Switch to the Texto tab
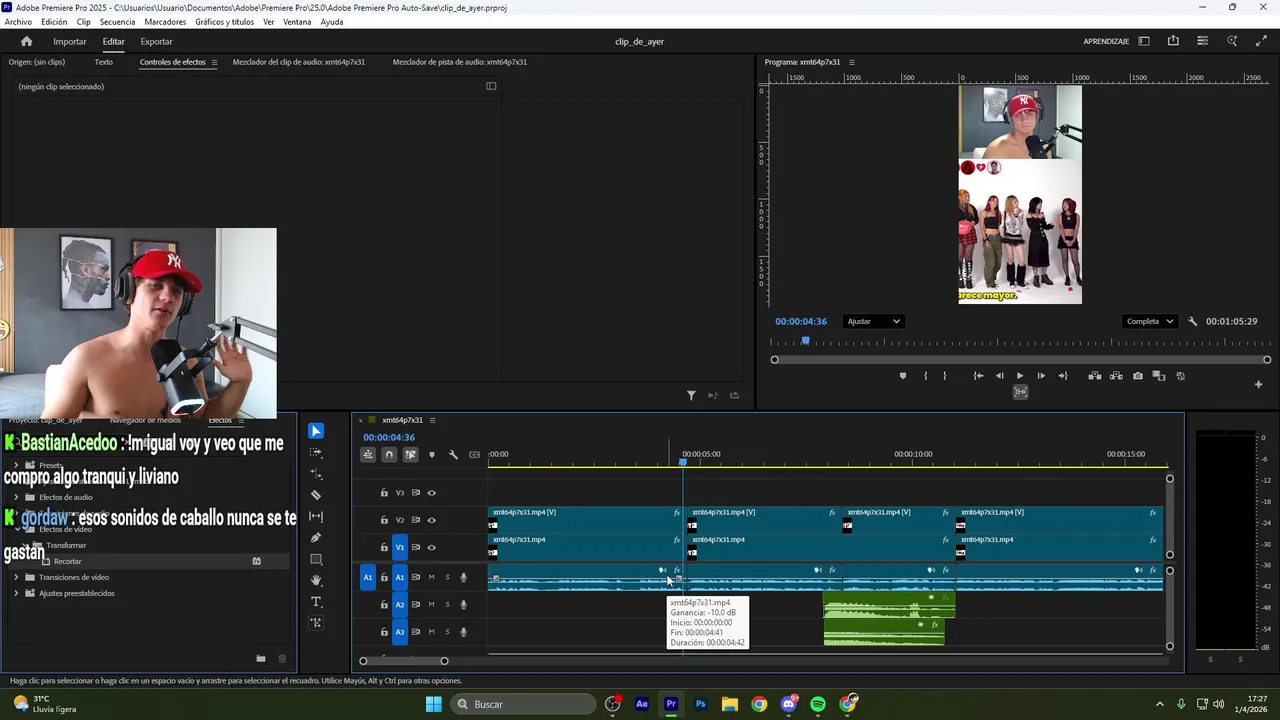This screenshot has width=1280, height=720. point(103,62)
